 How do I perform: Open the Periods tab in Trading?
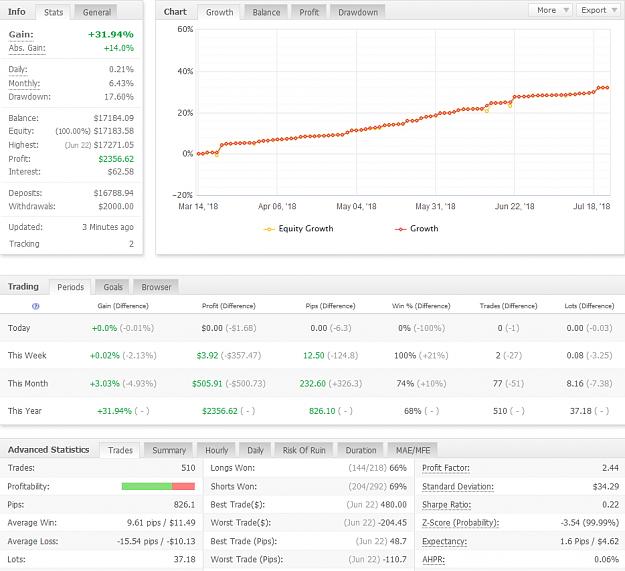point(71,287)
